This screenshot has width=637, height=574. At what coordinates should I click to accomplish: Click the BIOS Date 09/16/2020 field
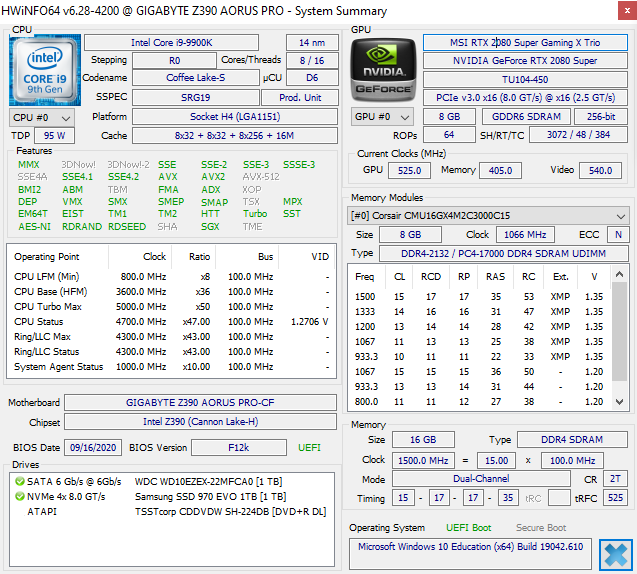tap(93, 448)
